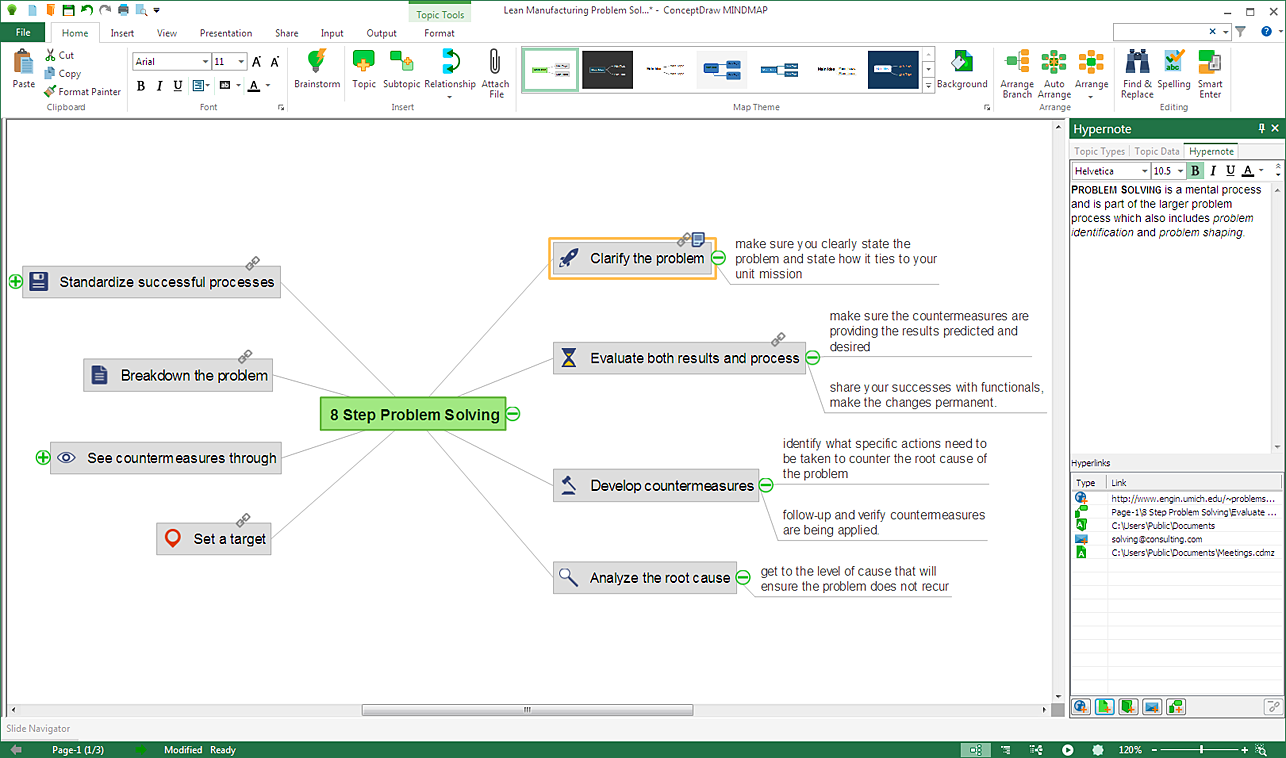Run the Spelling check tool
This screenshot has width=1286, height=758.
1174,63
